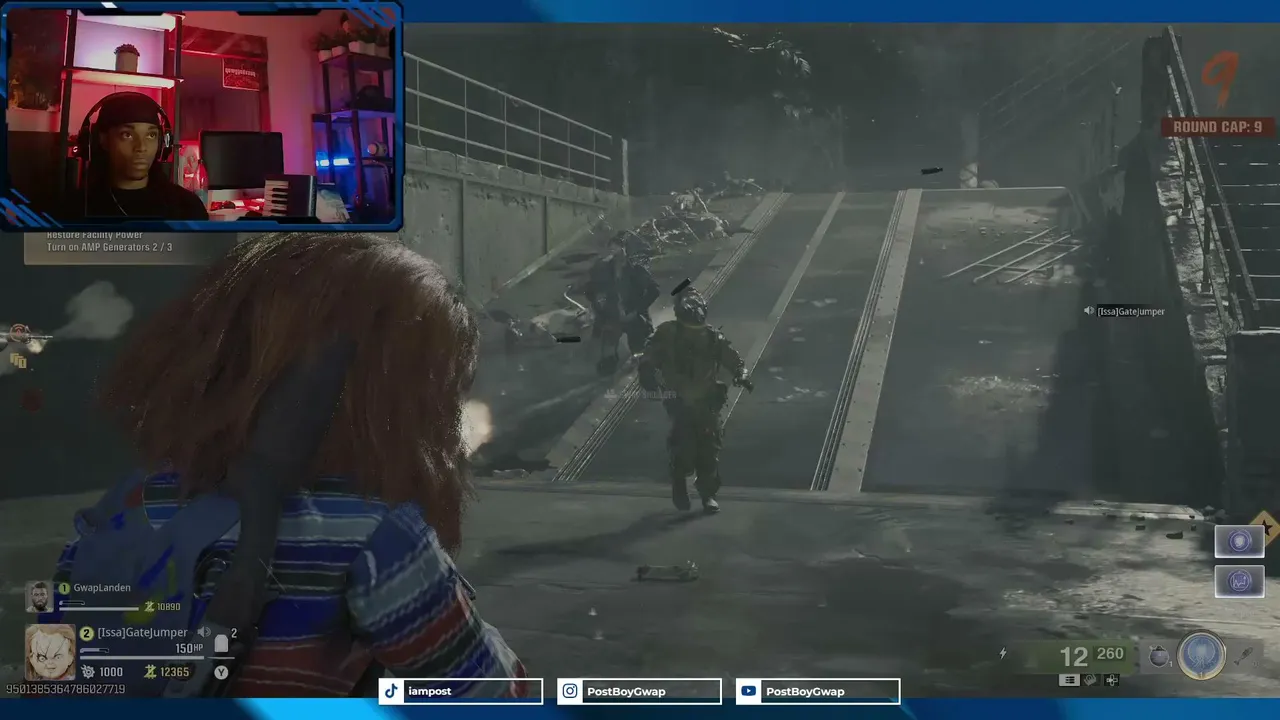Click the streamer webcam feed

point(203,114)
